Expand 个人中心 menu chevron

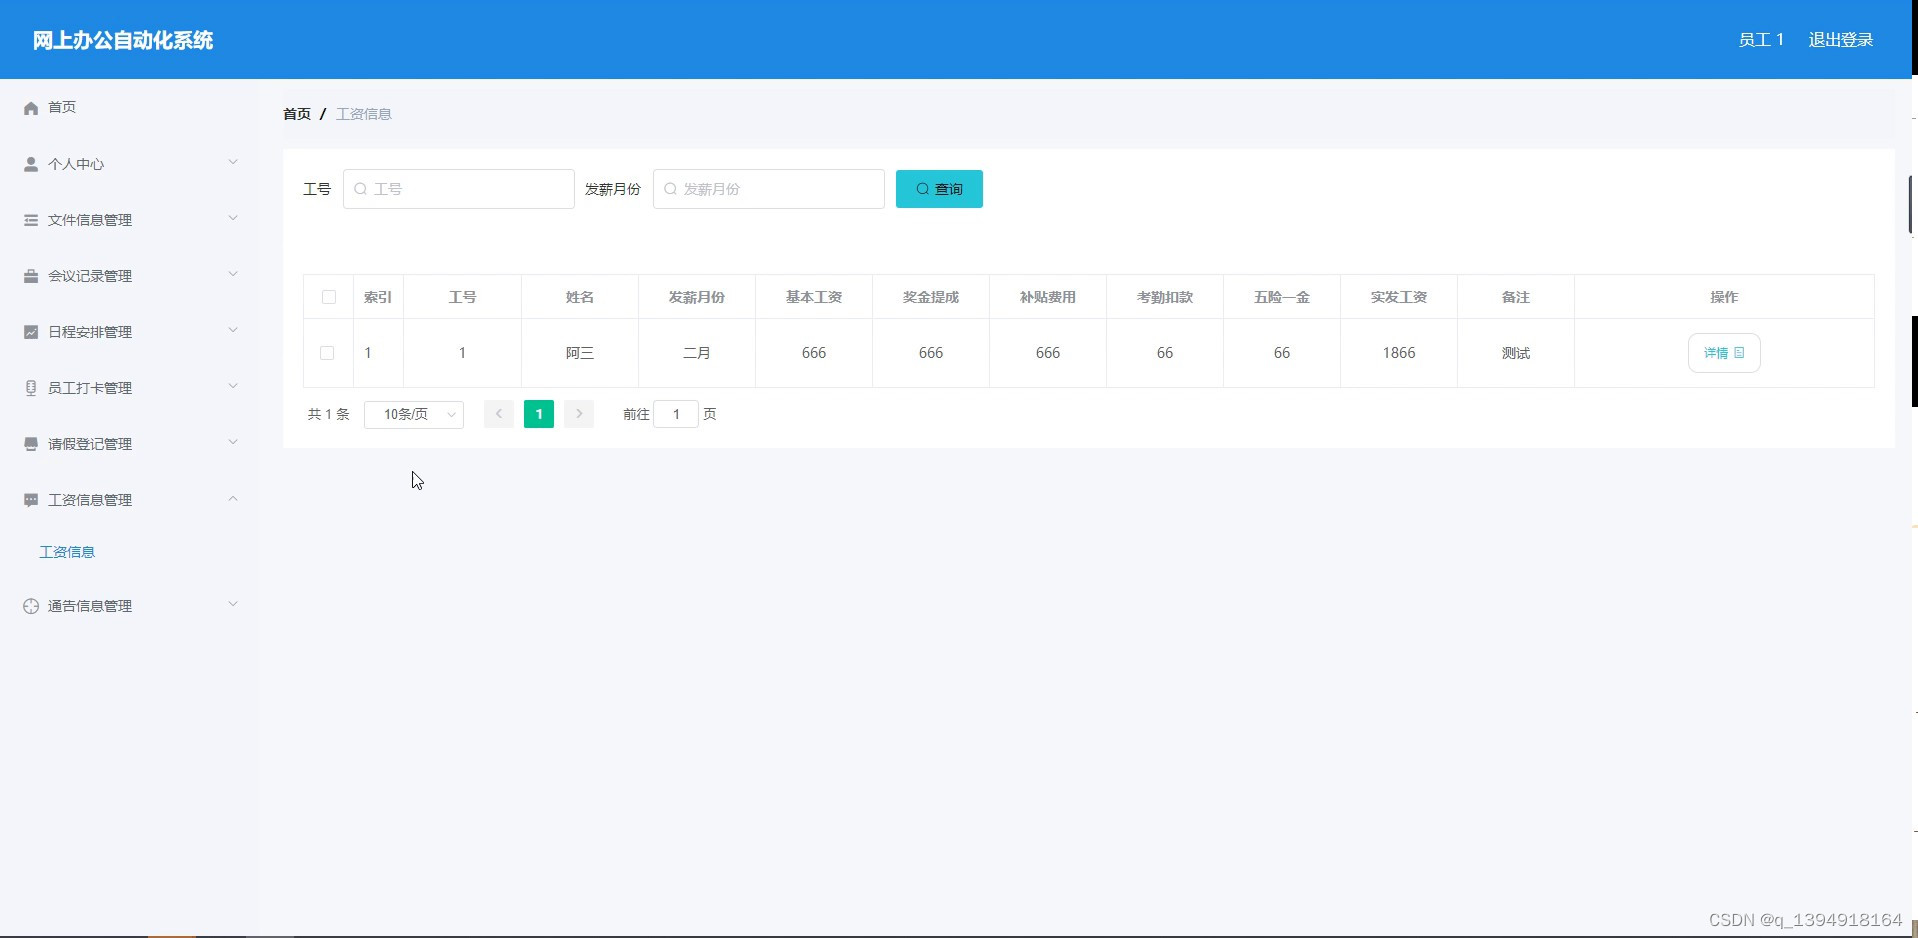tap(233, 162)
